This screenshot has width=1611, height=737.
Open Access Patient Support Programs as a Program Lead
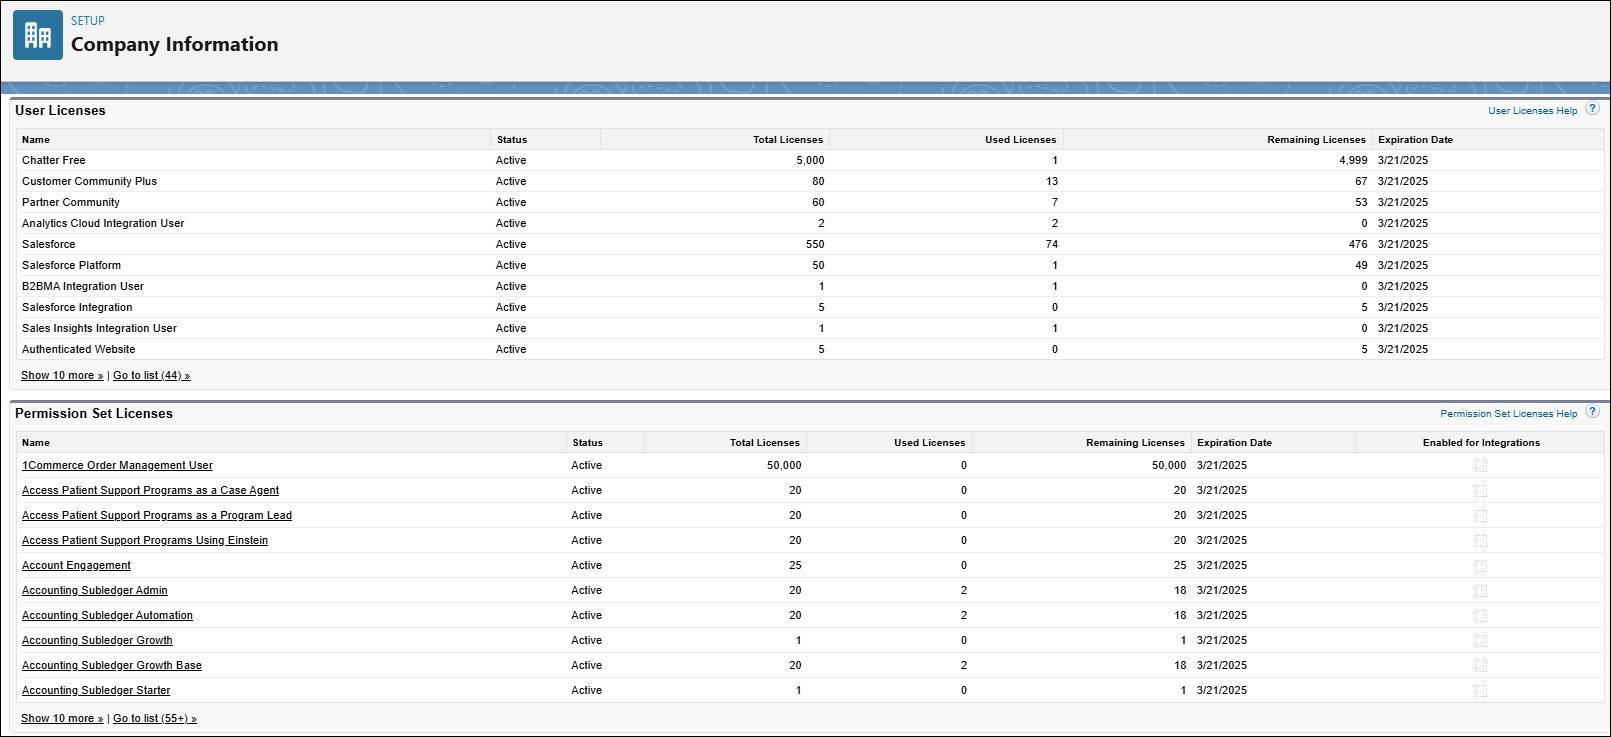(x=157, y=515)
